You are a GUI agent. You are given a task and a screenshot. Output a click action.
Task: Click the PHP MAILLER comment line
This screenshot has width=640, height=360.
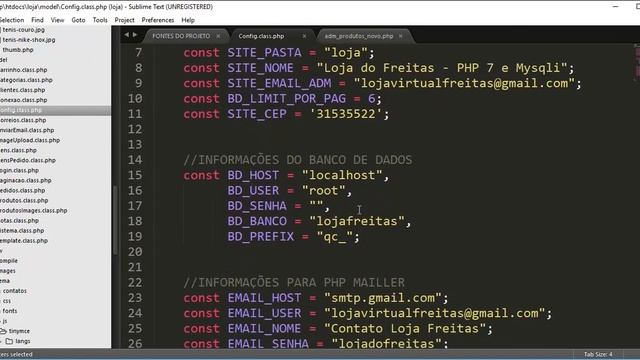[294, 282]
